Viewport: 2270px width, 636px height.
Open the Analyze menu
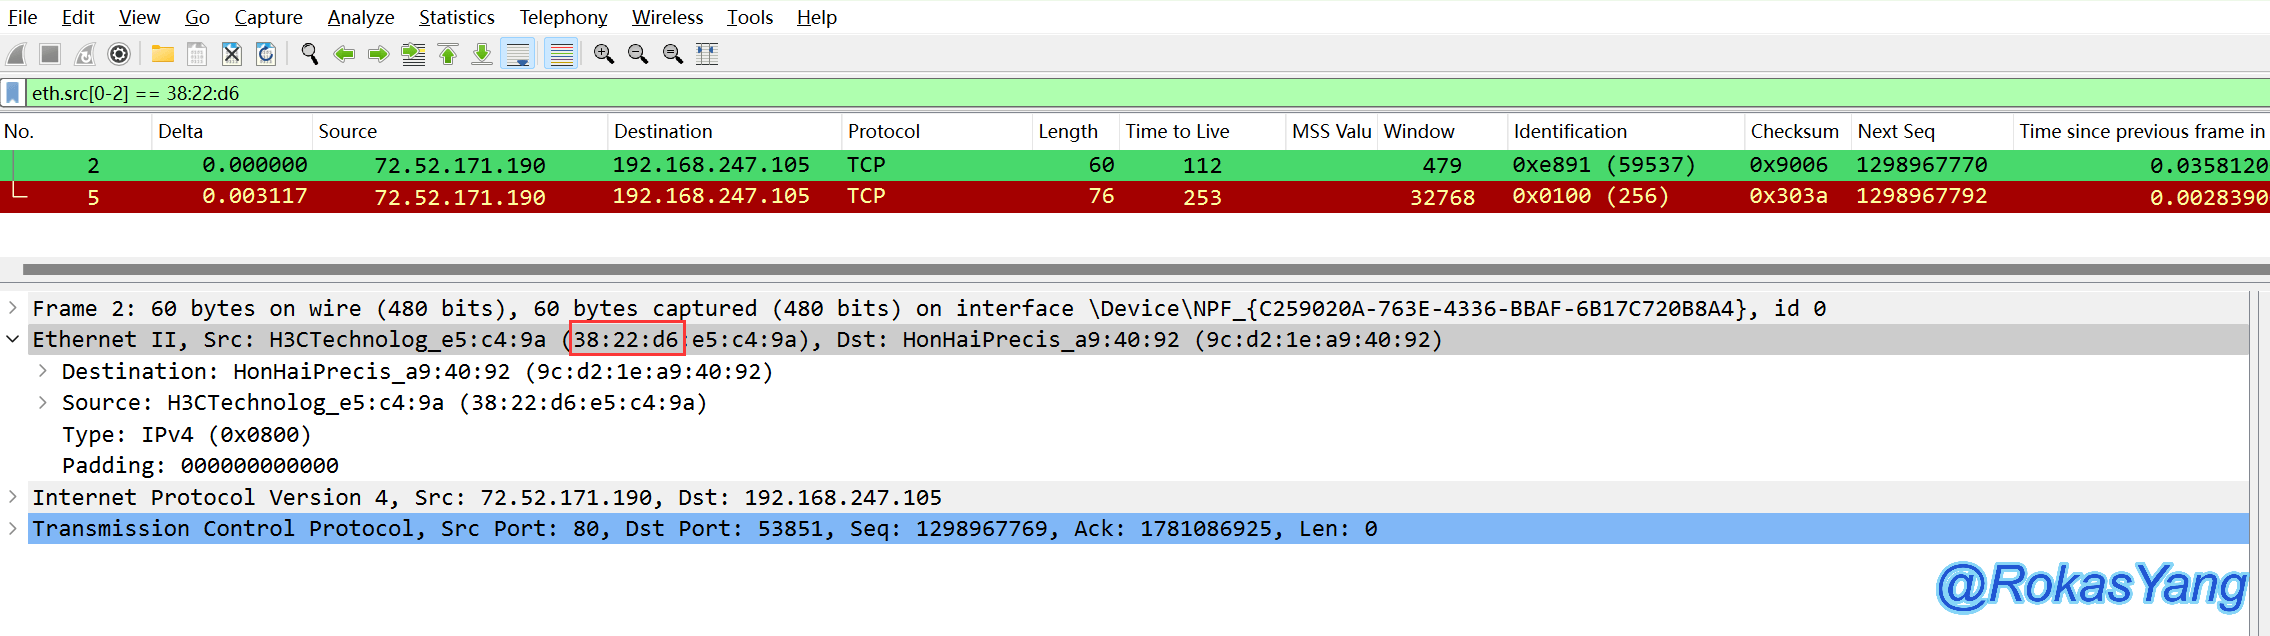(x=360, y=17)
